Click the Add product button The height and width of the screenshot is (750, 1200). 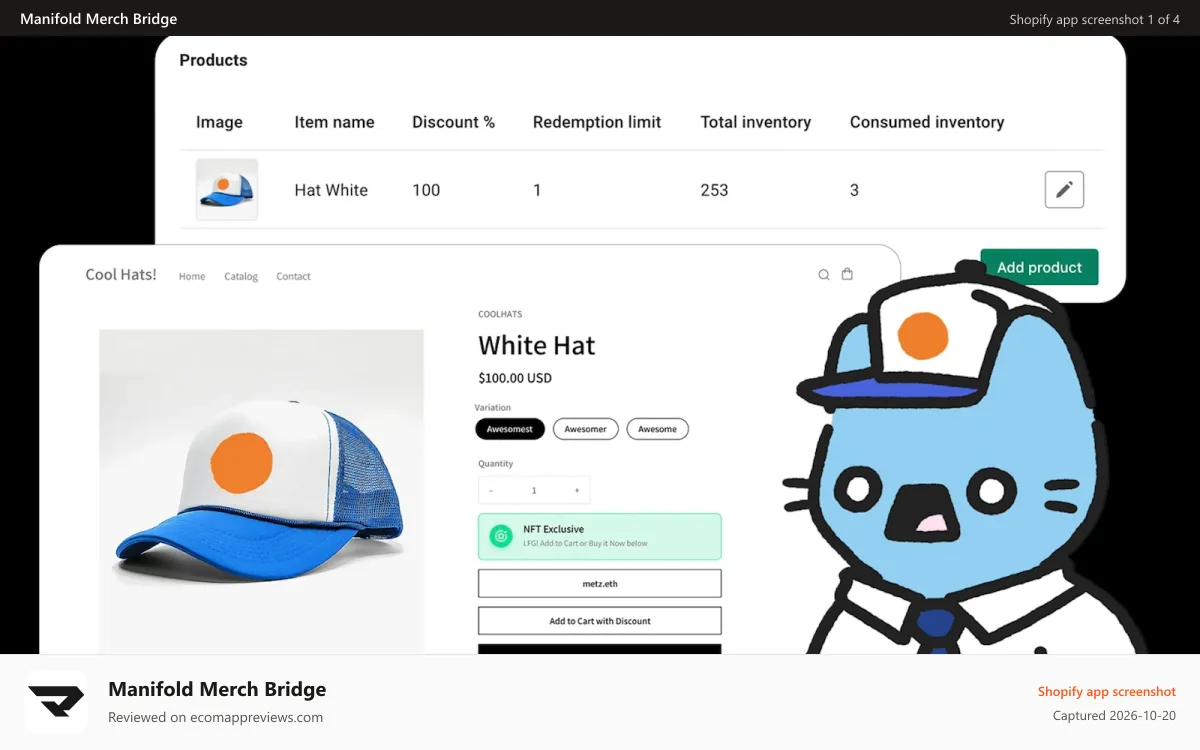(x=1039, y=267)
